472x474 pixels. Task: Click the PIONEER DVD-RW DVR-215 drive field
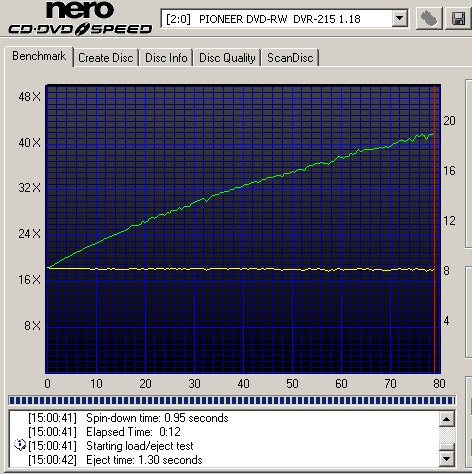[x=284, y=19]
